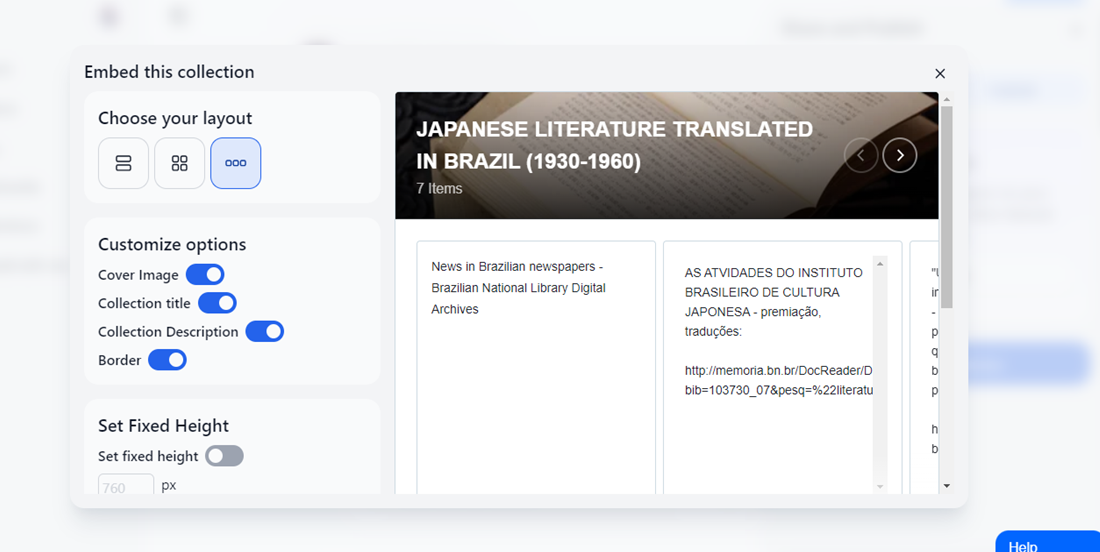Toggle Collection Description off
This screenshot has height=552, width=1100.
coord(265,331)
